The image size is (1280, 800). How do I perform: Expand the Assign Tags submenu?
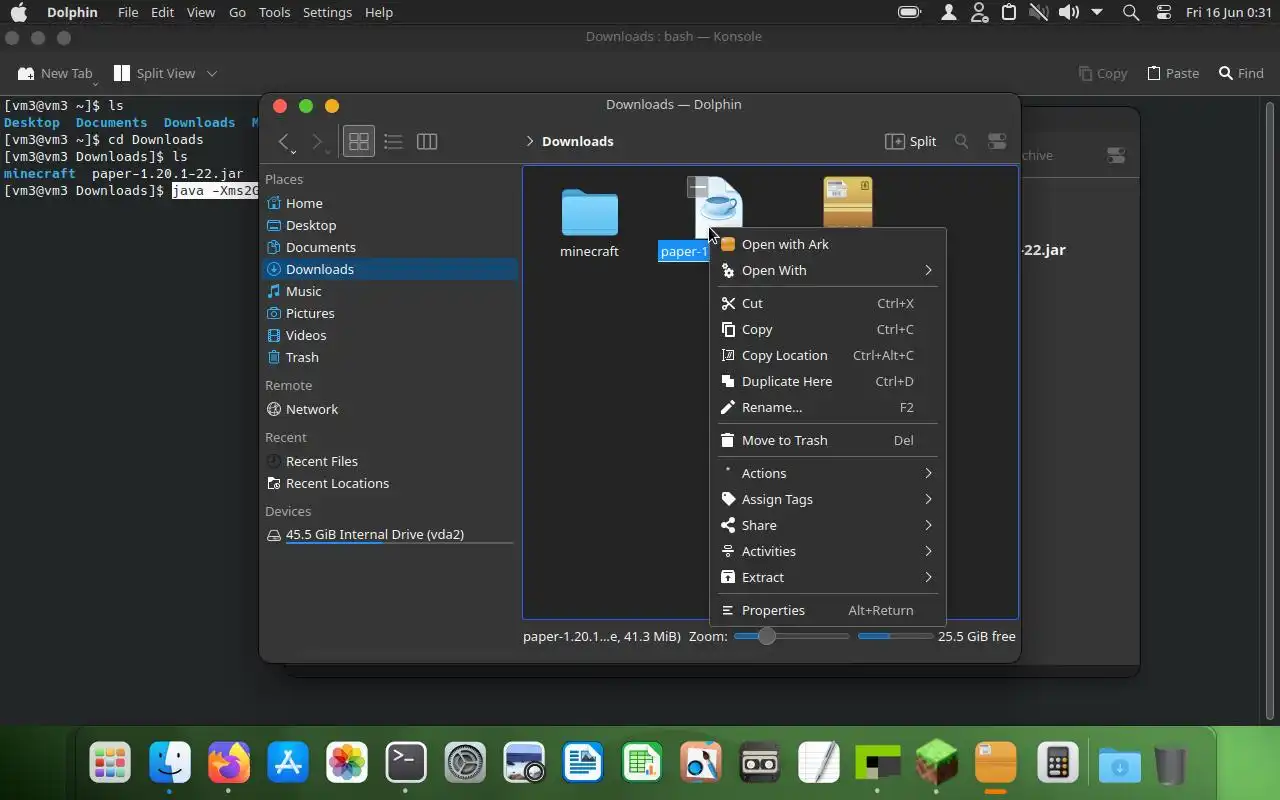pyautogui.click(x=828, y=499)
